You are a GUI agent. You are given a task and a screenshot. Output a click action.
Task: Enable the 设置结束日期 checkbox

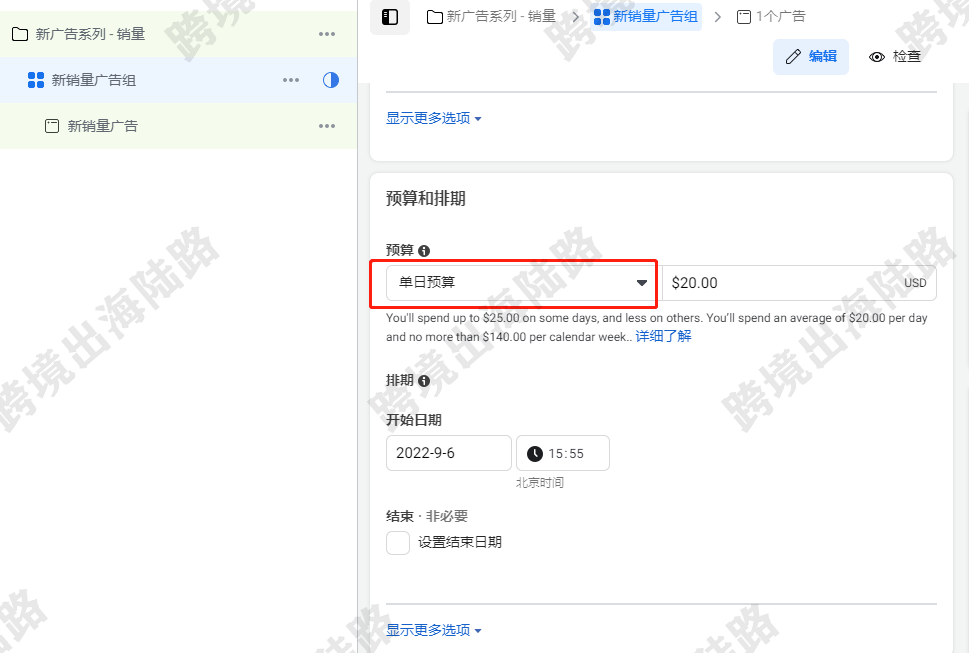(398, 543)
